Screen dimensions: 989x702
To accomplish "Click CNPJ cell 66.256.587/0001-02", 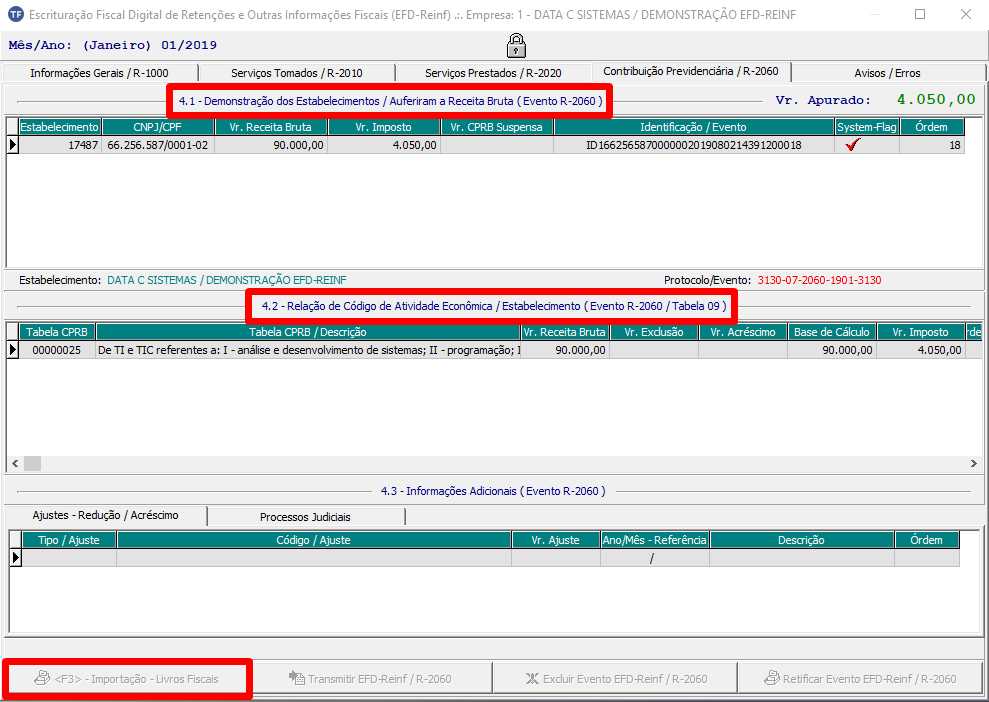I will [x=158, y=145].
